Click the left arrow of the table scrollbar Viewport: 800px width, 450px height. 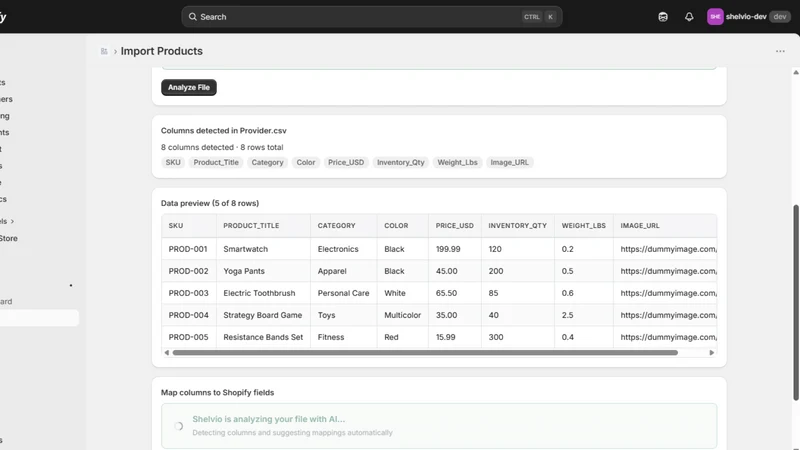[x=166, y=353]
